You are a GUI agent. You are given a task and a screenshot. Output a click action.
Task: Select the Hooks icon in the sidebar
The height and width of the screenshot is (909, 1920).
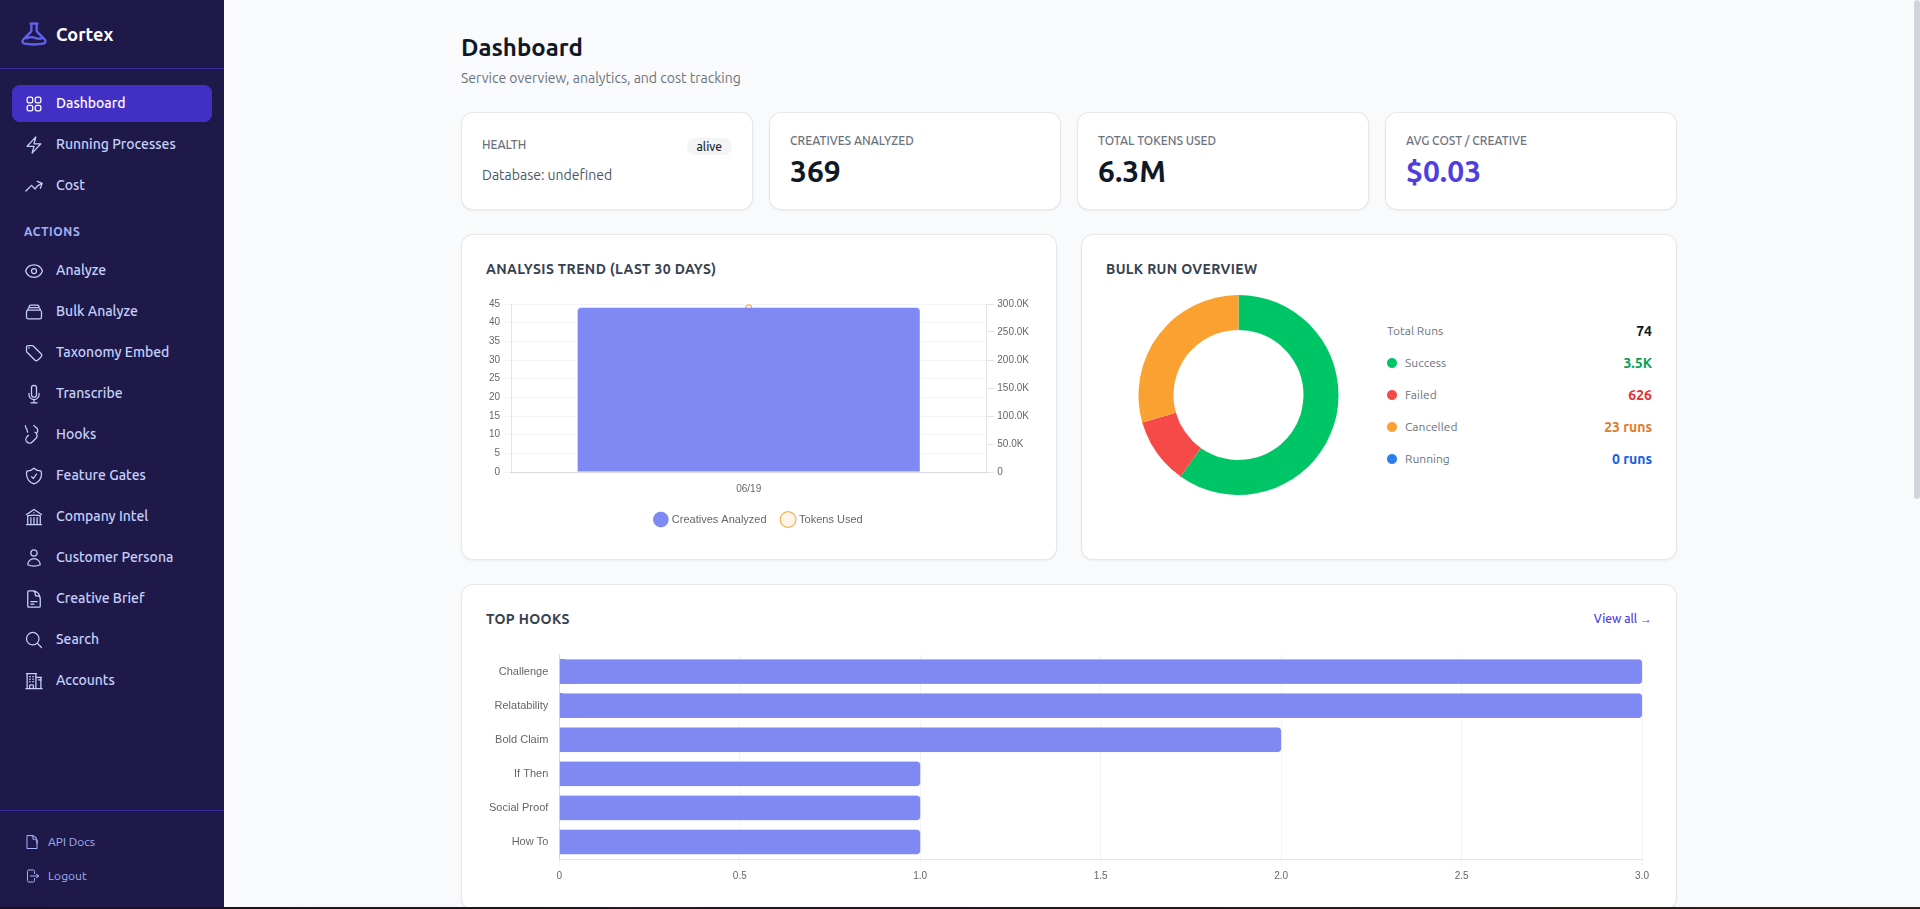pyautogui.click(x=34, y=435)
